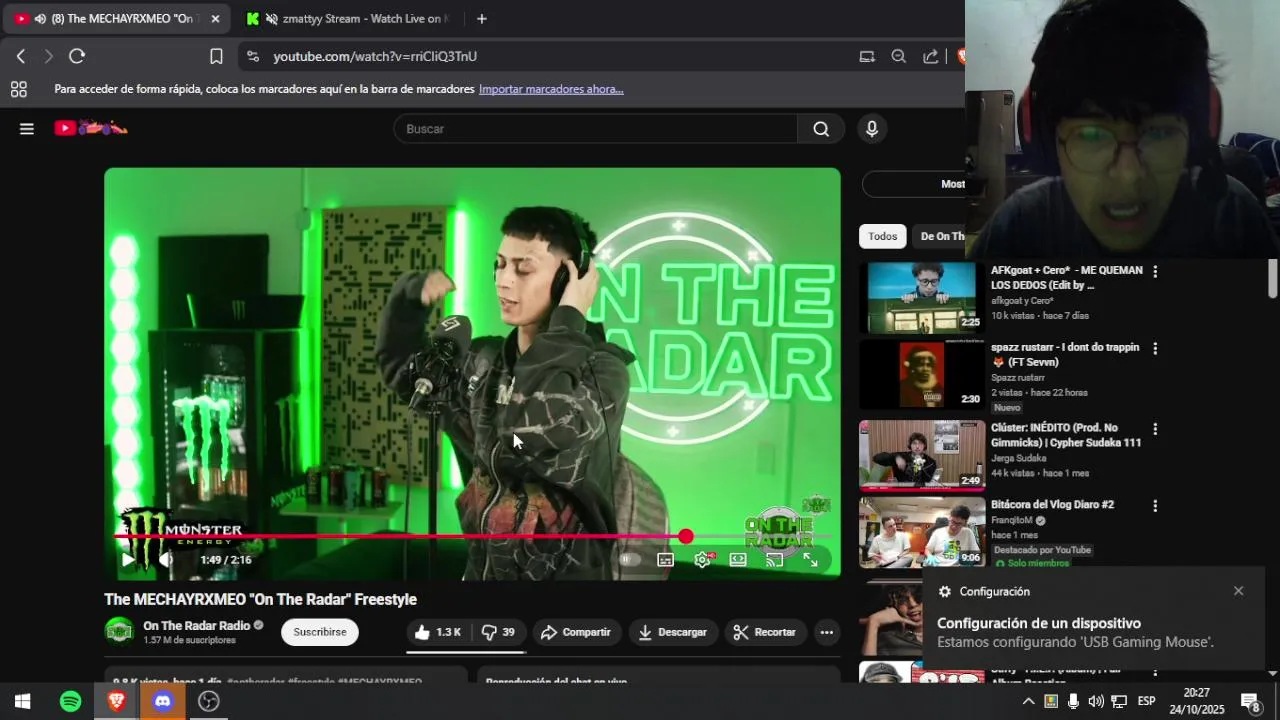Click the Most chip above related videos
This screenshot has width=1280, height=720.
click(x=913, y=184)
